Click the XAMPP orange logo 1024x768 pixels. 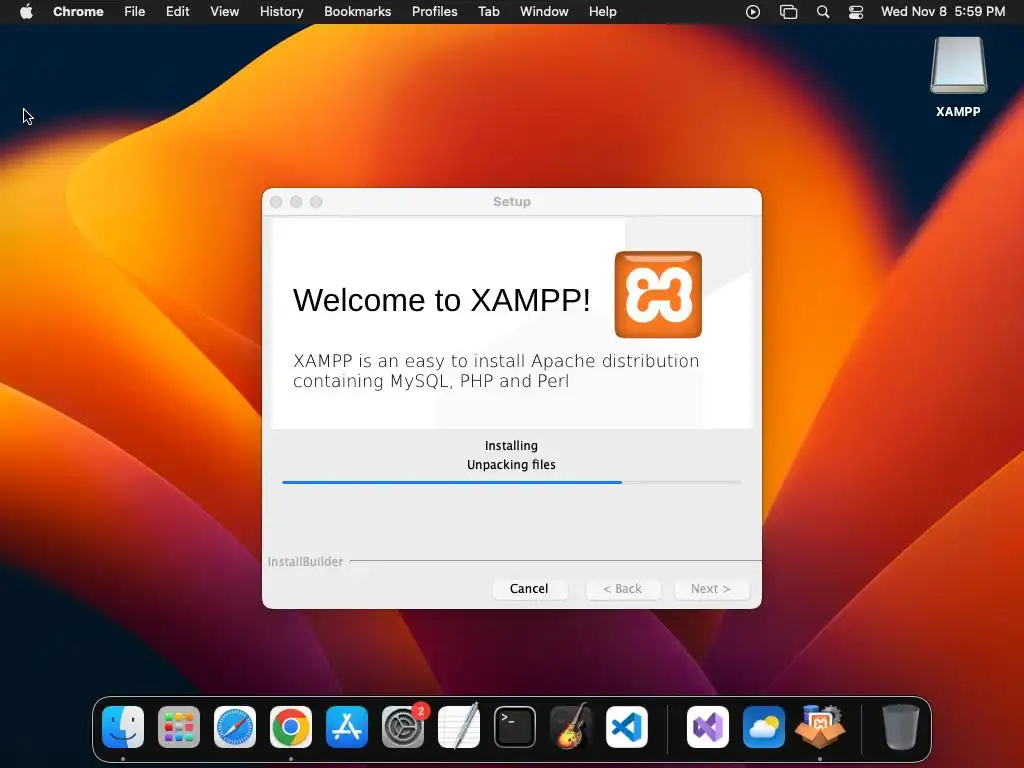(658, 295)
